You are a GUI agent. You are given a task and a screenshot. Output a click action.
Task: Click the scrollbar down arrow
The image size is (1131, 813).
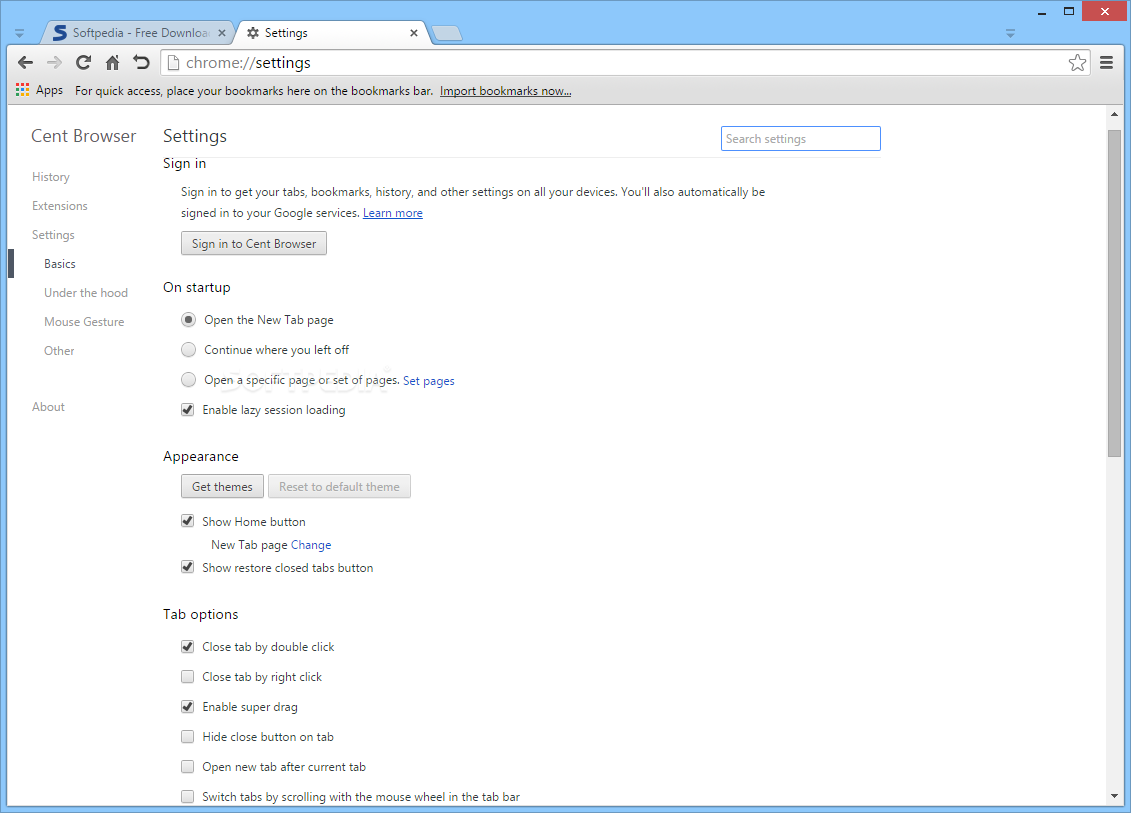pos(1114,796)
